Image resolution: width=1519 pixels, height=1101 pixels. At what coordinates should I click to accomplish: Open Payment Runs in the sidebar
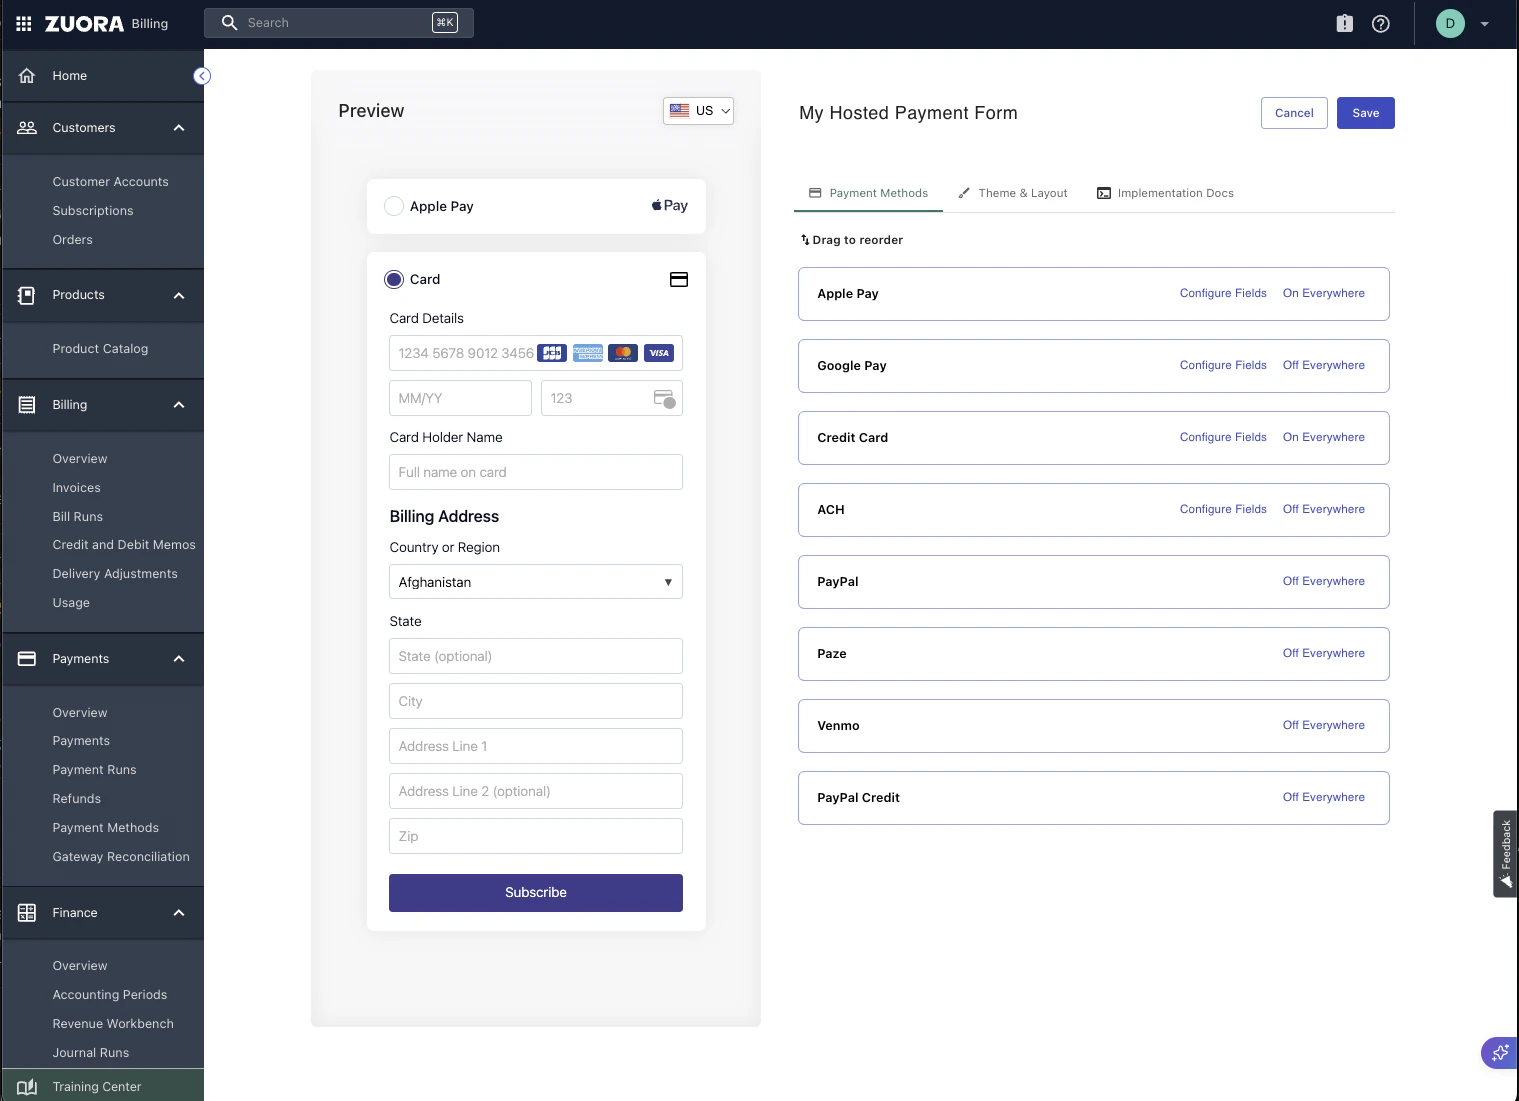pyautogui.click(x=94, y=770)
